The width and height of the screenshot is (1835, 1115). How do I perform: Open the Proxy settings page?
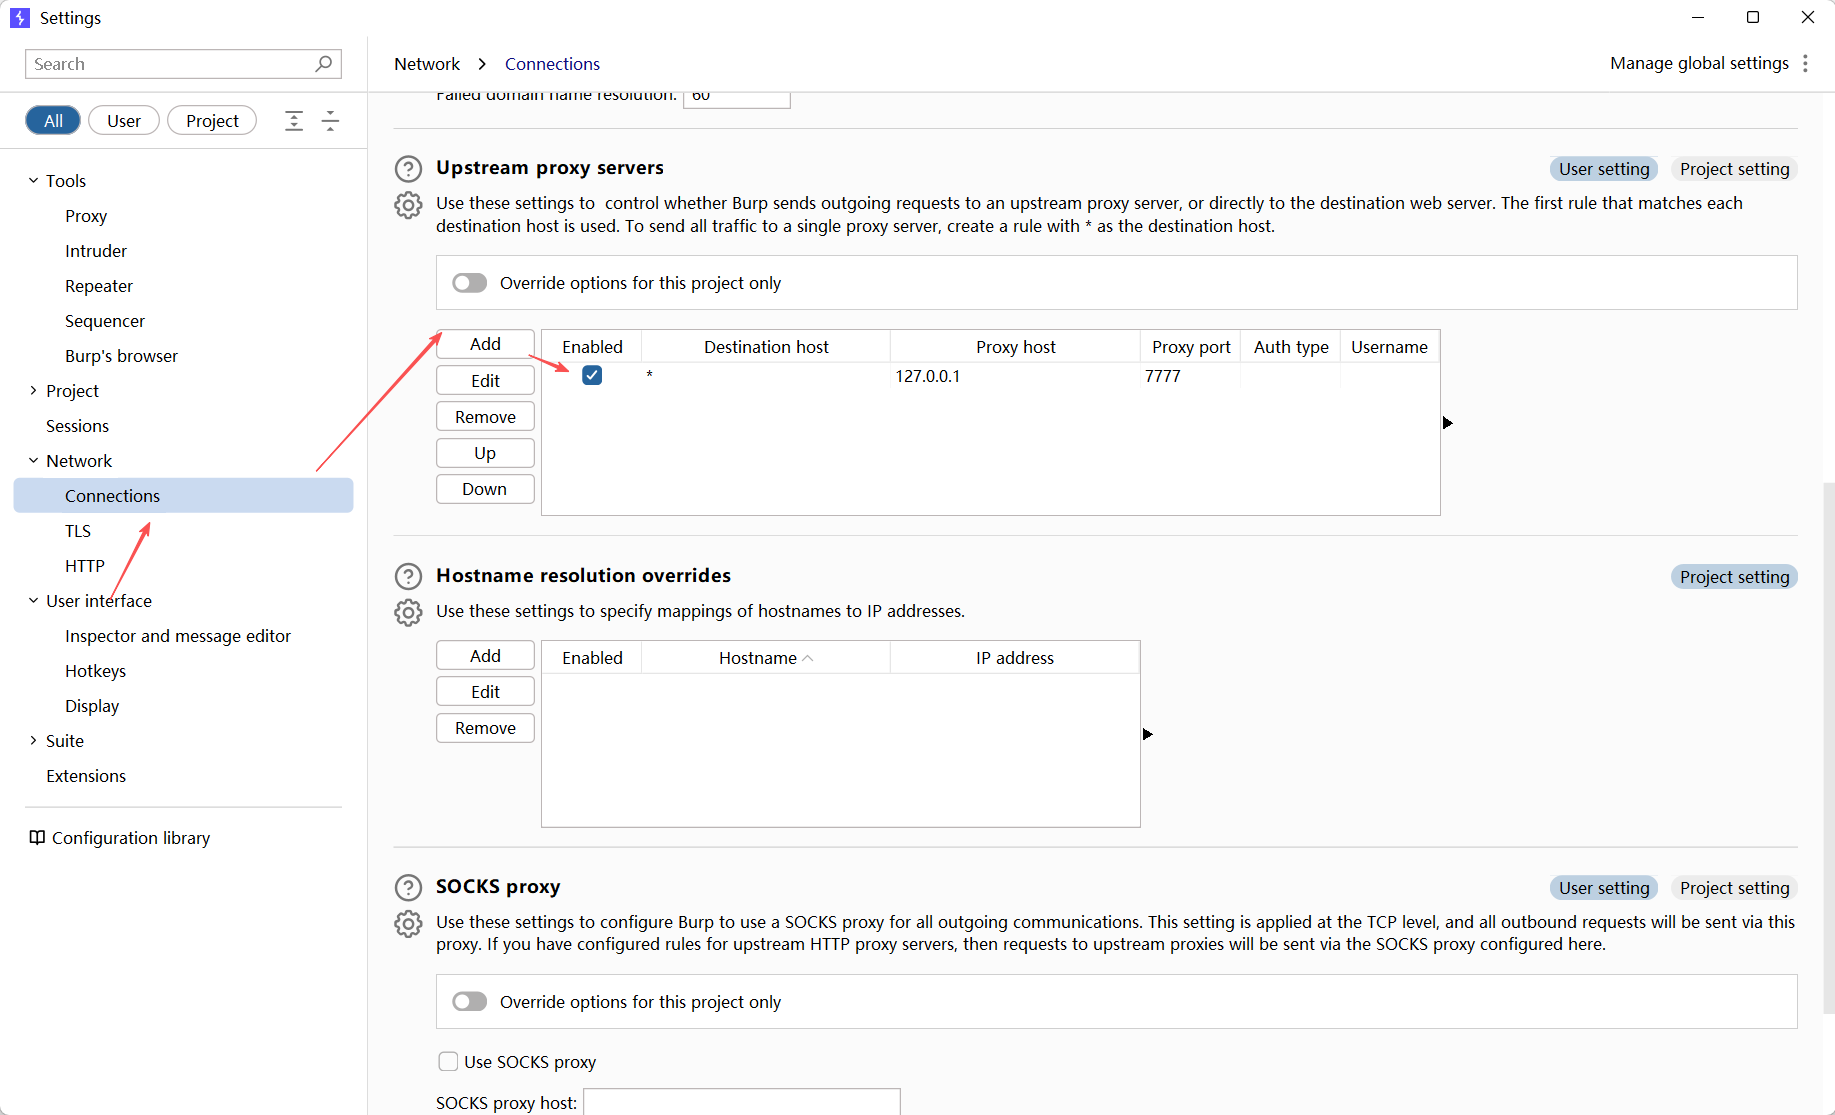(x=86, y=216)
